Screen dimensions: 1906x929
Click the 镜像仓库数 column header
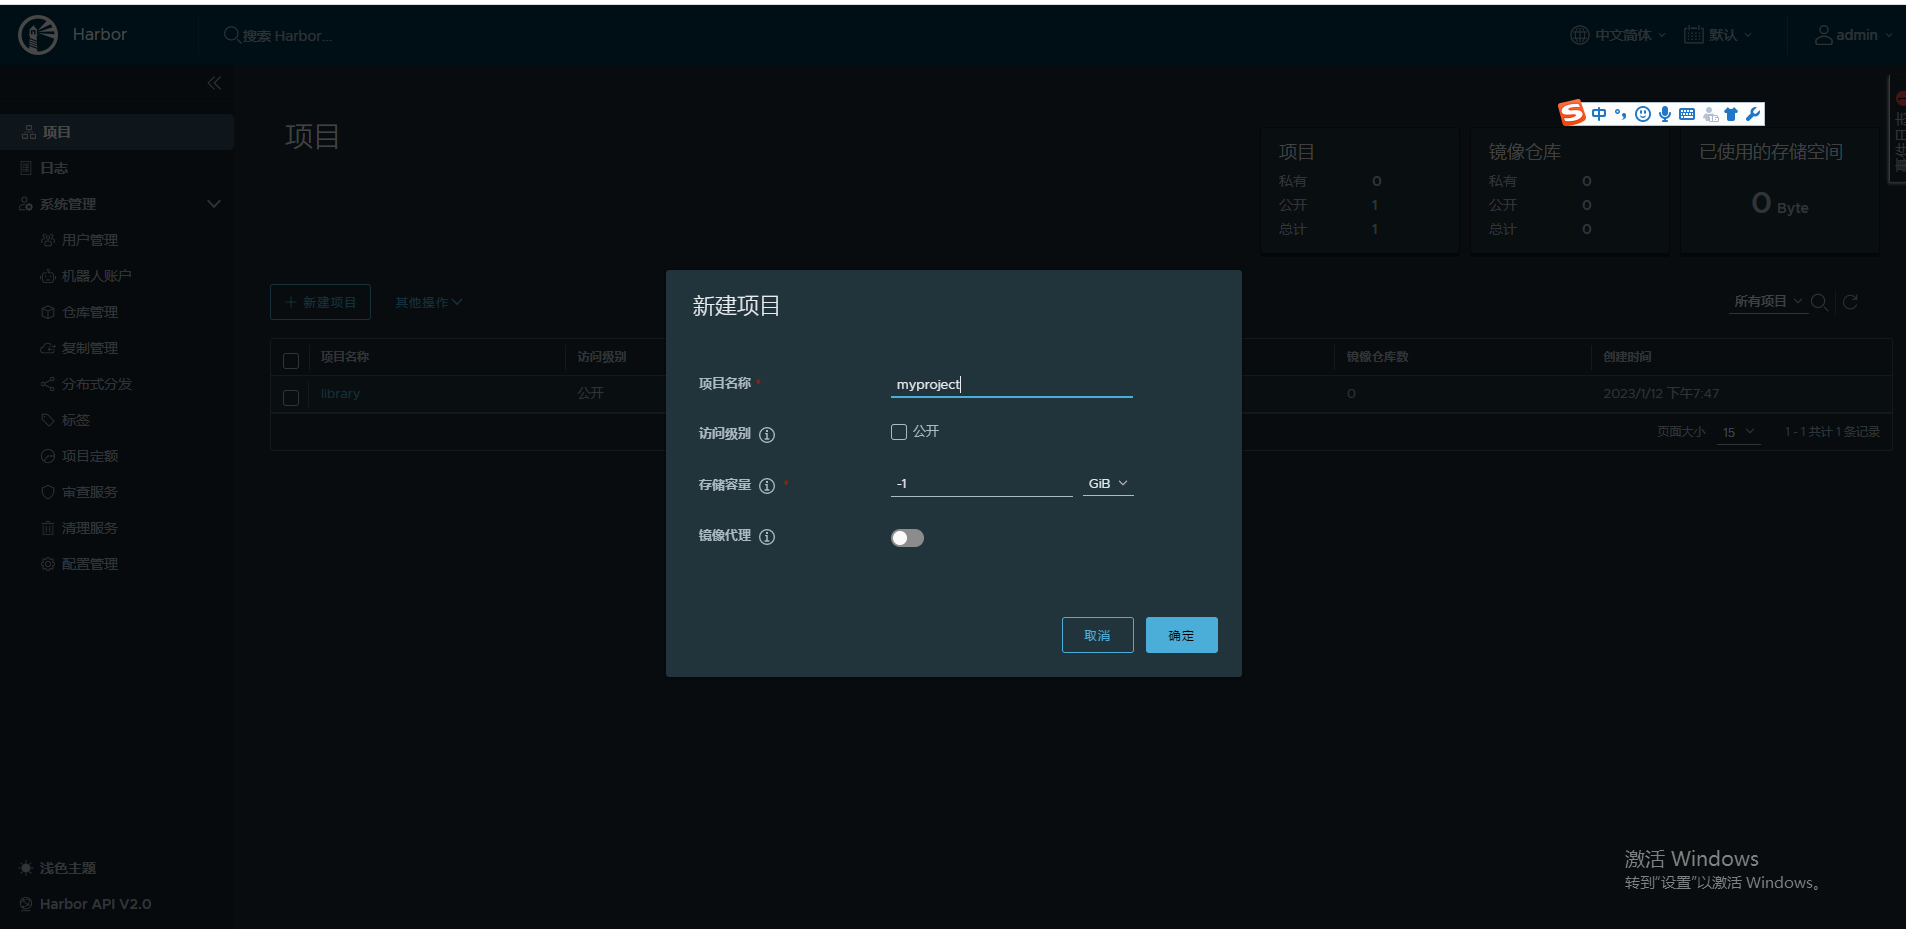point(1377,357)
